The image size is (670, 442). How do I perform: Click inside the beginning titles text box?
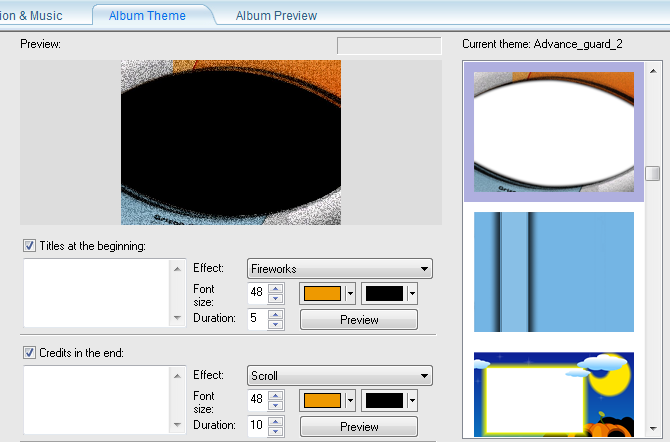[x=97, y=293]
